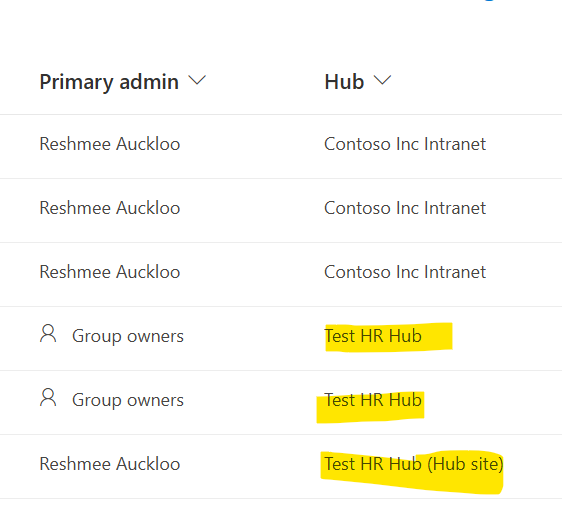Select second Reshmee Auckloo primary admin entry

[110, 208]
